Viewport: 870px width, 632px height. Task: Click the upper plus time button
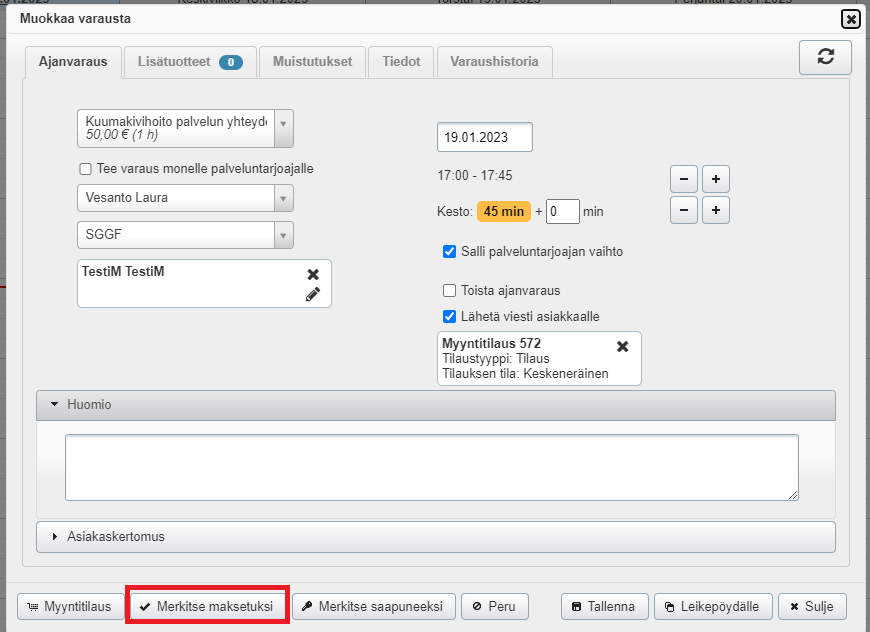(x=716, y=180)
